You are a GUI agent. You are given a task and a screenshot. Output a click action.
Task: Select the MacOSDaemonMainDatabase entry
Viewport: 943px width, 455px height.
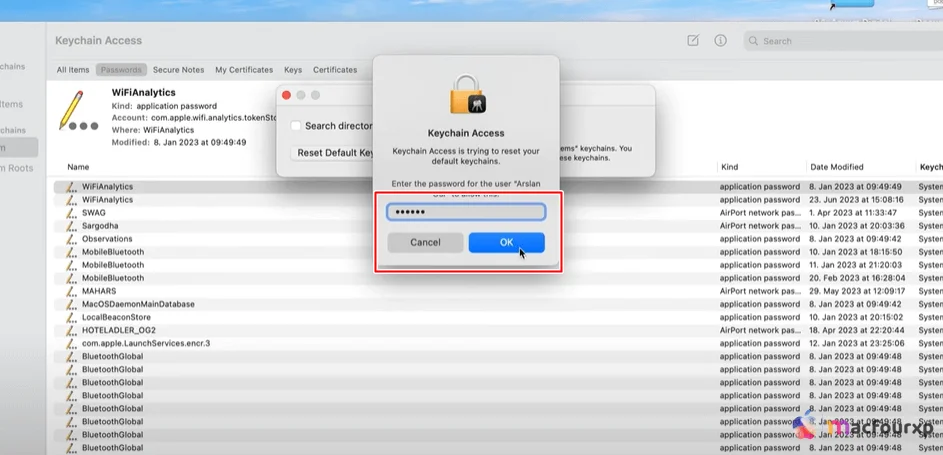[x=498, y=304]
